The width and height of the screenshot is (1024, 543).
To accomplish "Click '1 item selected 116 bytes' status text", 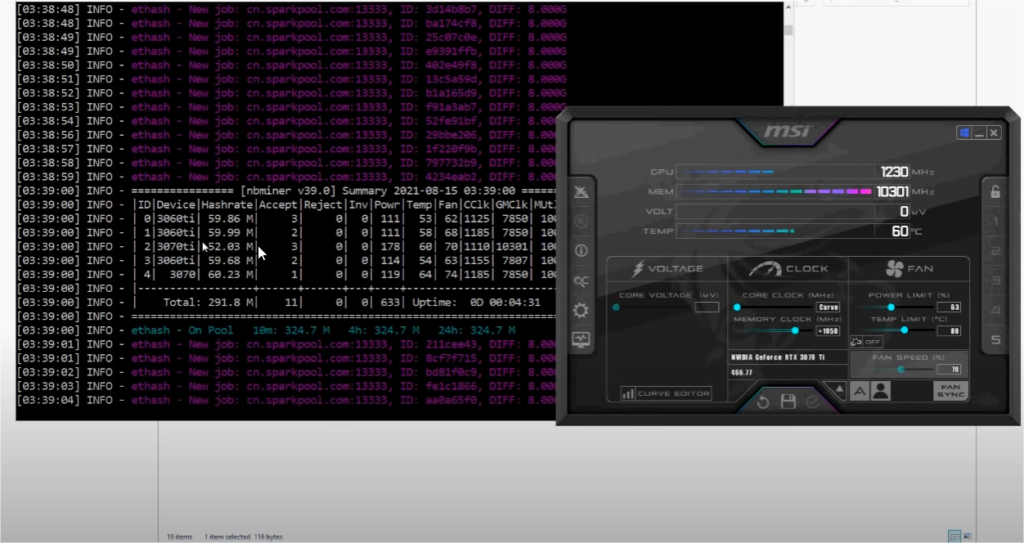I will point(244,536).
